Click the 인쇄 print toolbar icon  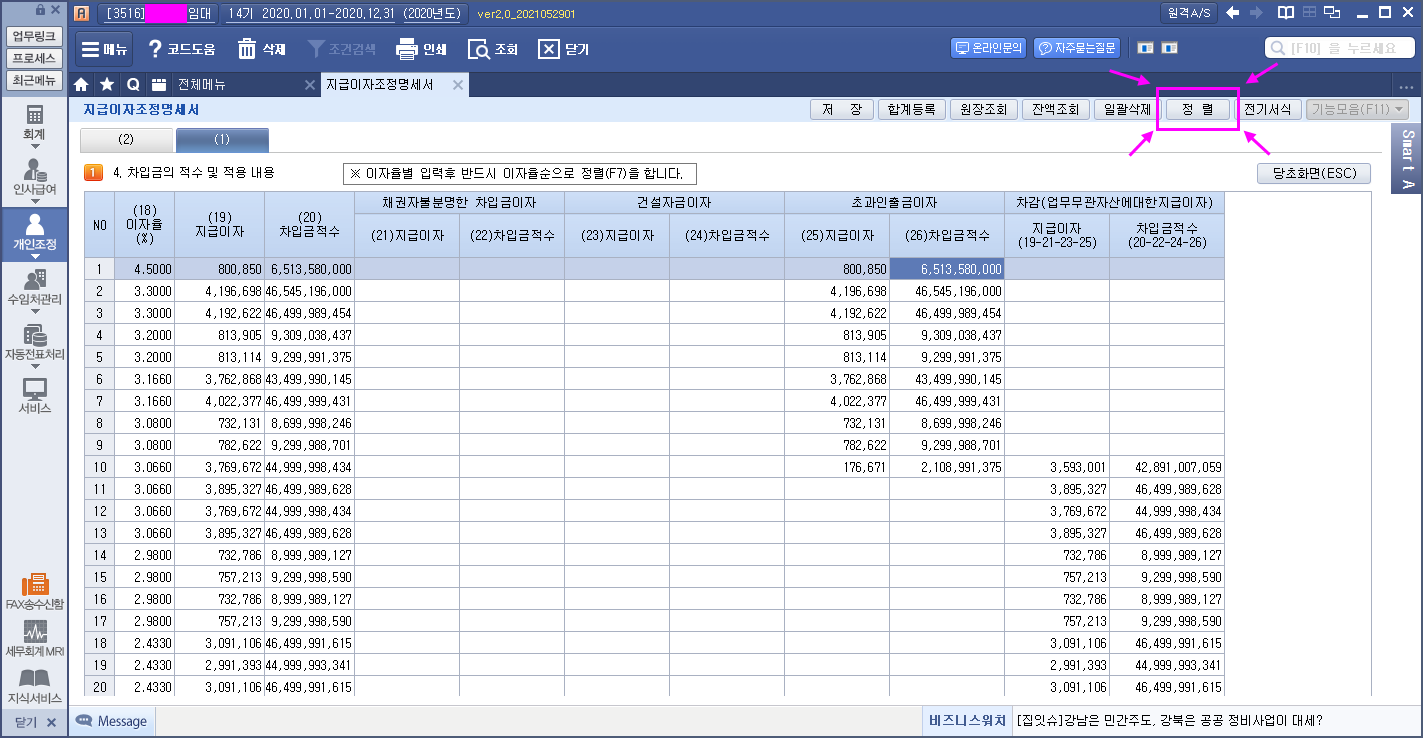[421, 49]
